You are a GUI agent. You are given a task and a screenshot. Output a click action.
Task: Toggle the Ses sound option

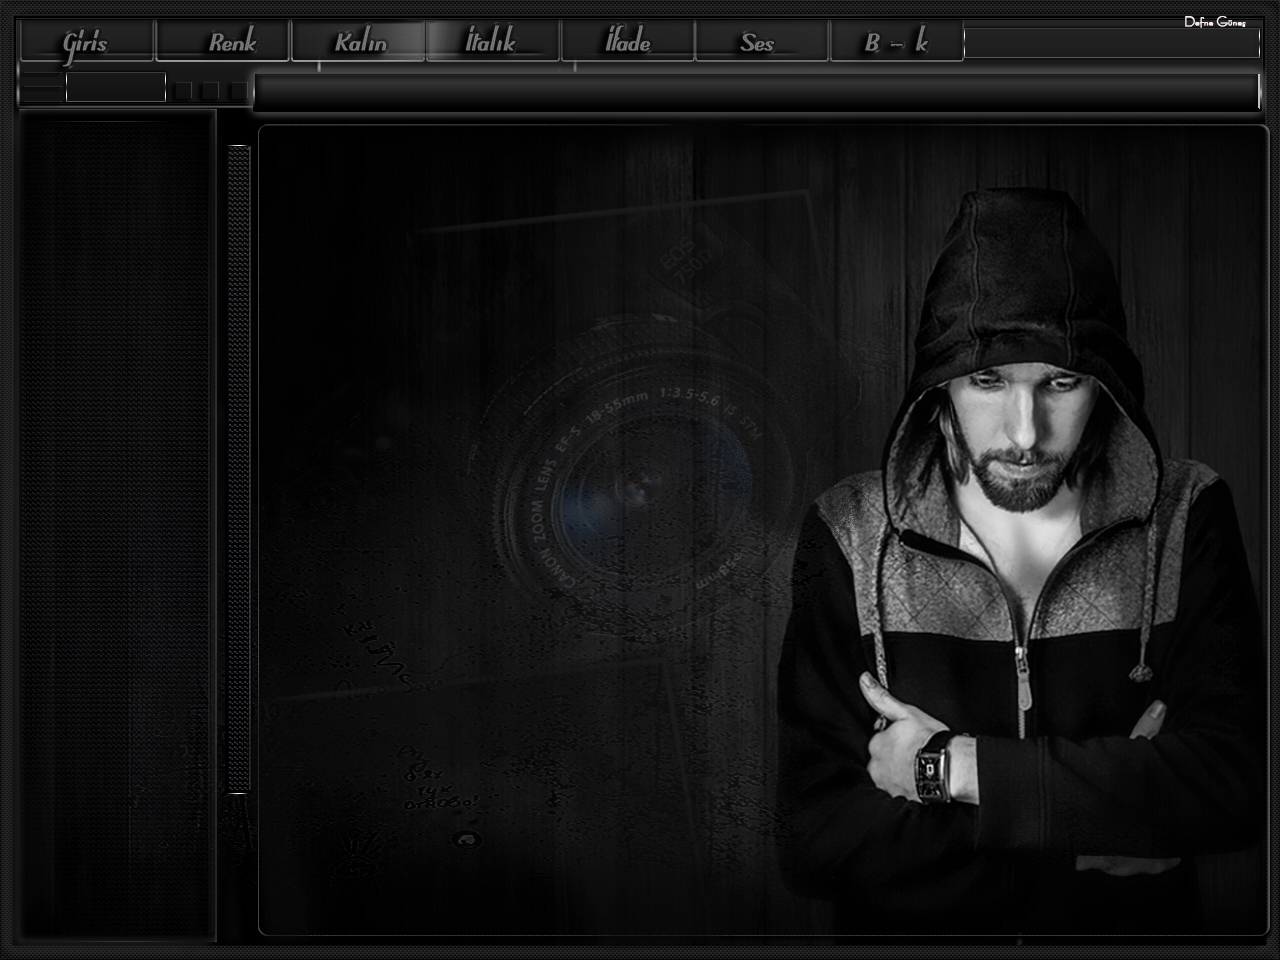(761, 42)
